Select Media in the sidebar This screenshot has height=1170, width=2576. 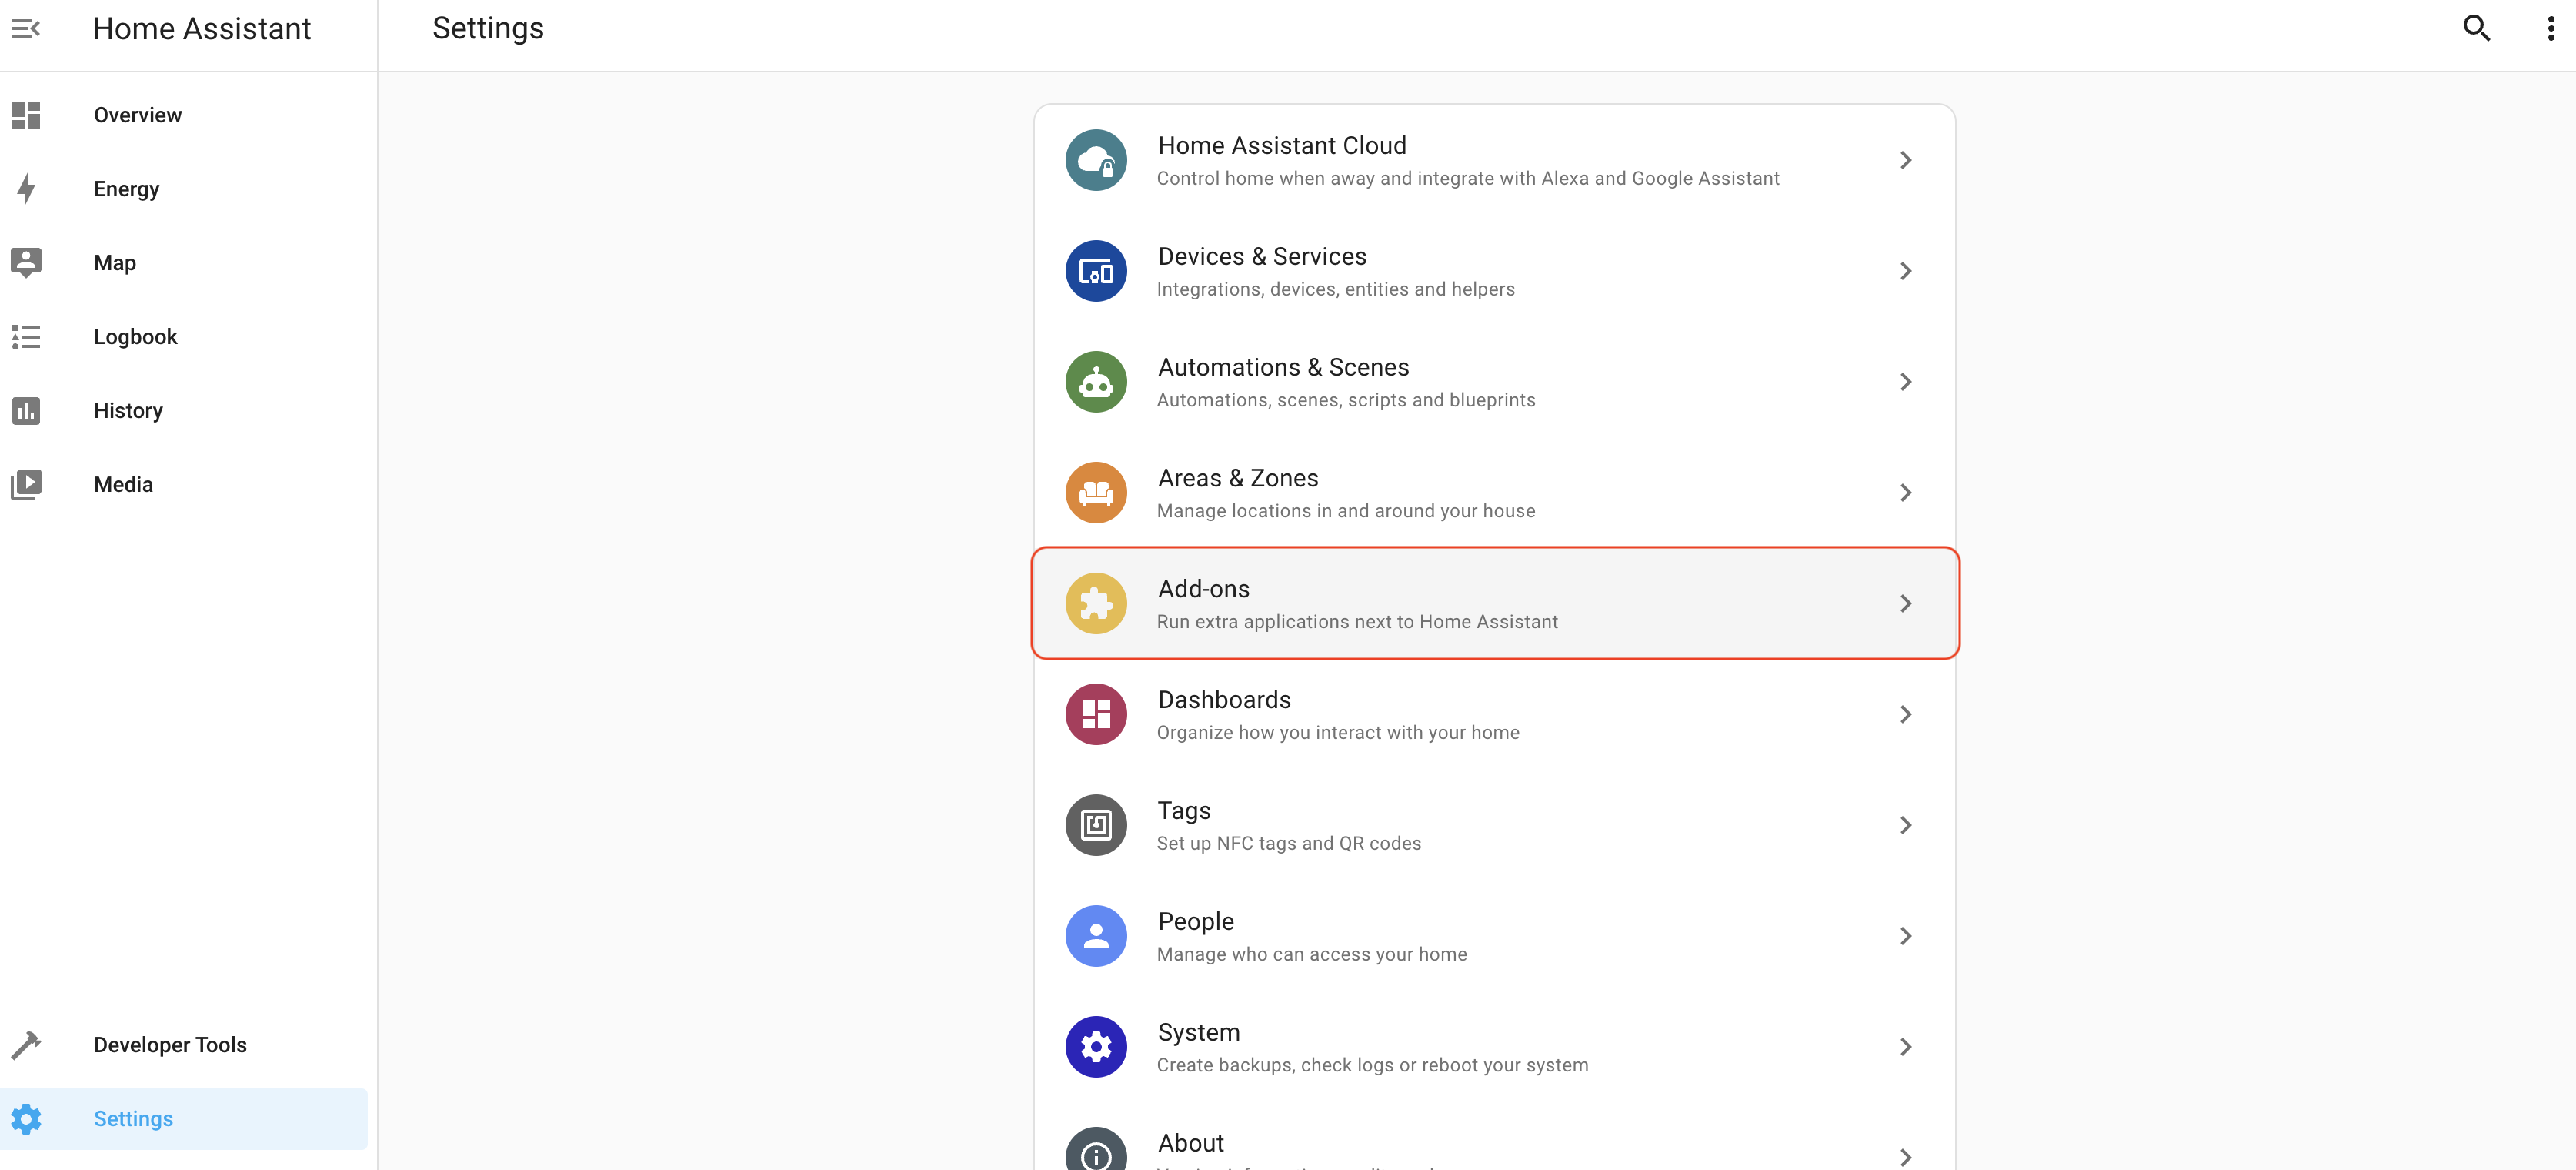pyautogui.click(x=123, y=485)
